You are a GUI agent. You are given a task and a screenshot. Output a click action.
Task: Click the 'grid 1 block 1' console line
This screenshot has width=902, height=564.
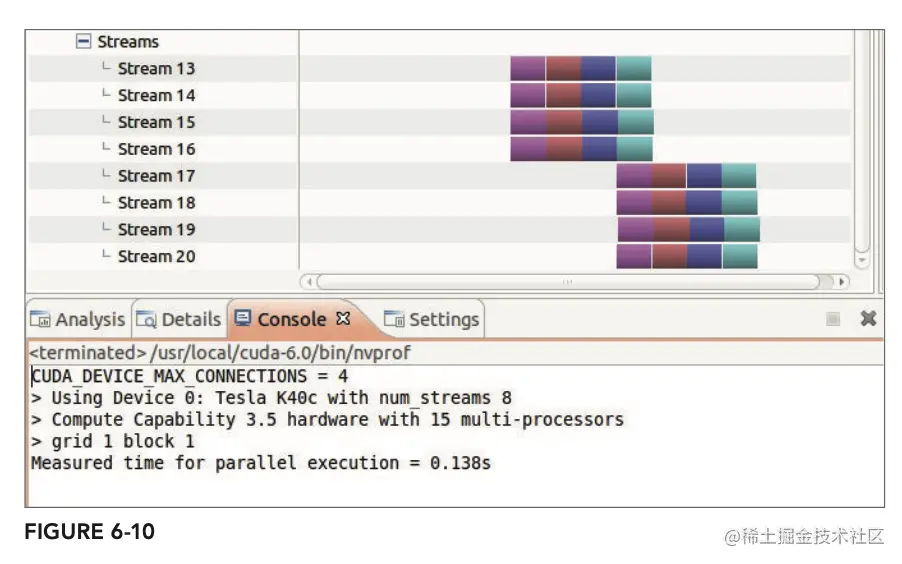pos(113,441)
